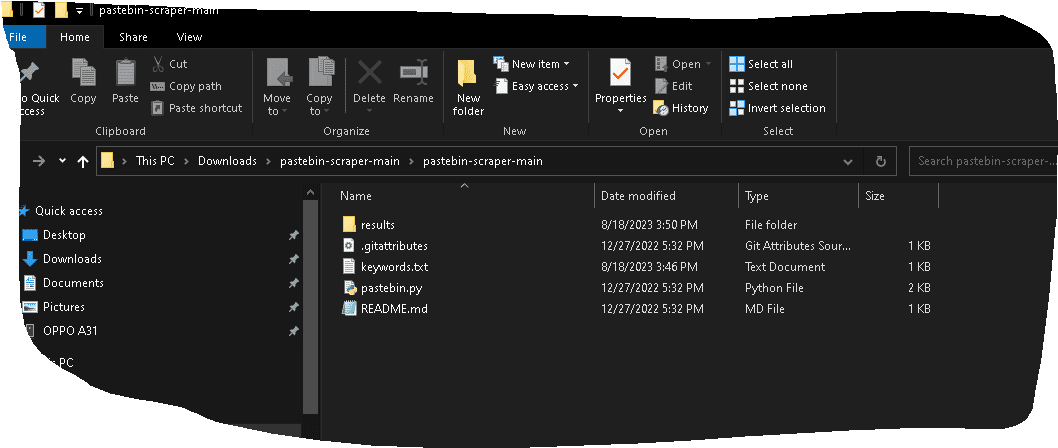The image size is (1058, 448).
Task: Click the Refresh button
Action: 881,161
